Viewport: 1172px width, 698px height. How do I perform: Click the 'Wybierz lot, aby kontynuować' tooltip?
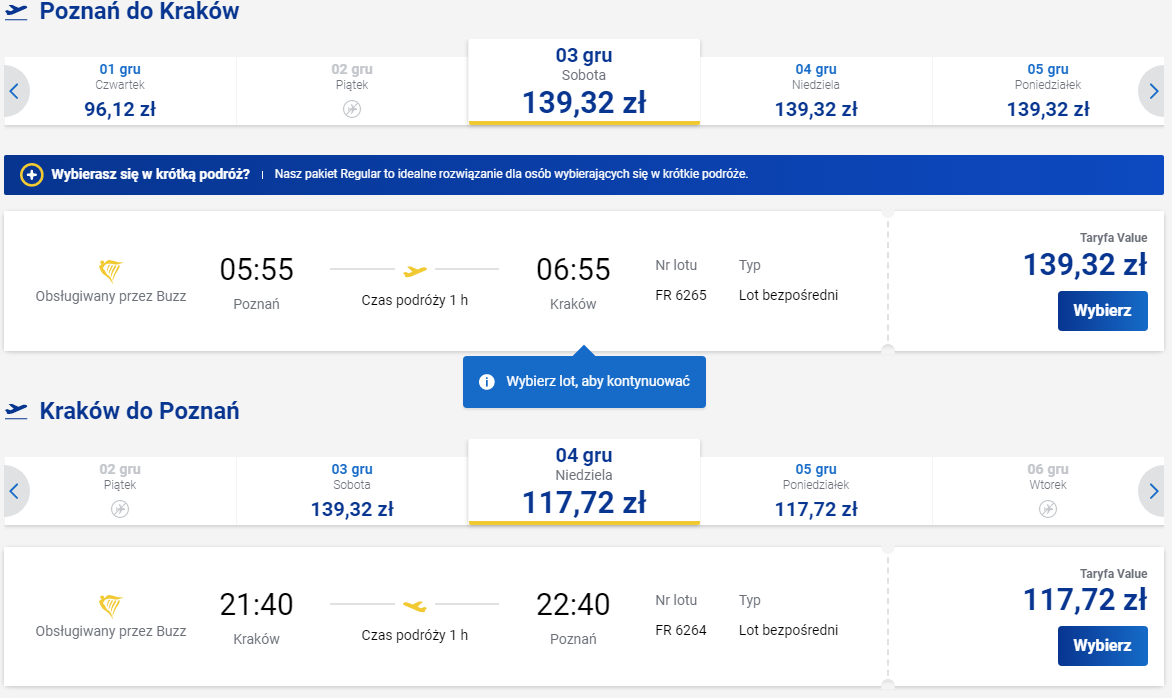584,382
